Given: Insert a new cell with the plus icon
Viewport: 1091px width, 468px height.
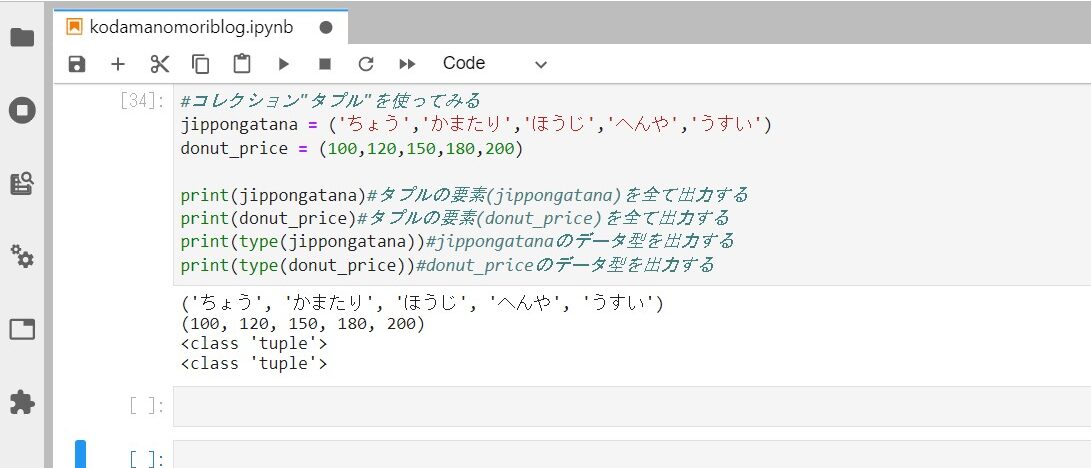Looking at the screenshot, I should click(x=118, y=64).
